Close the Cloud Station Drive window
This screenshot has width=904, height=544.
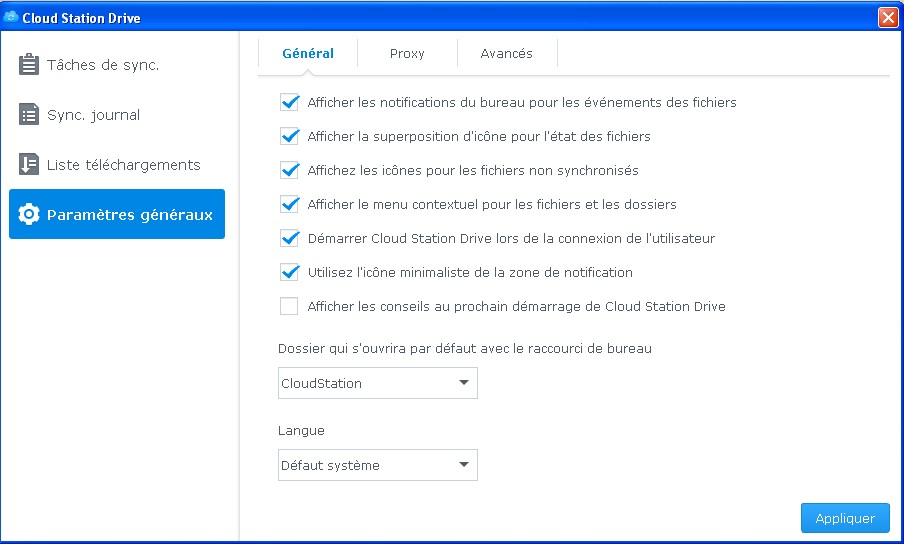pos(886,18)
